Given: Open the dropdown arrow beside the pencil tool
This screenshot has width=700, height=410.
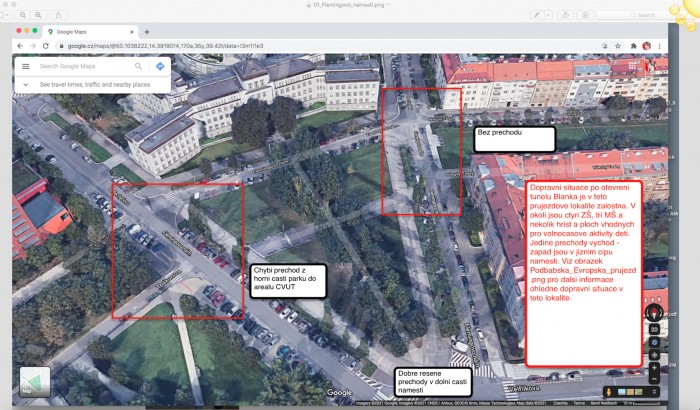Looking at the screenshot, I should point(548,15).
